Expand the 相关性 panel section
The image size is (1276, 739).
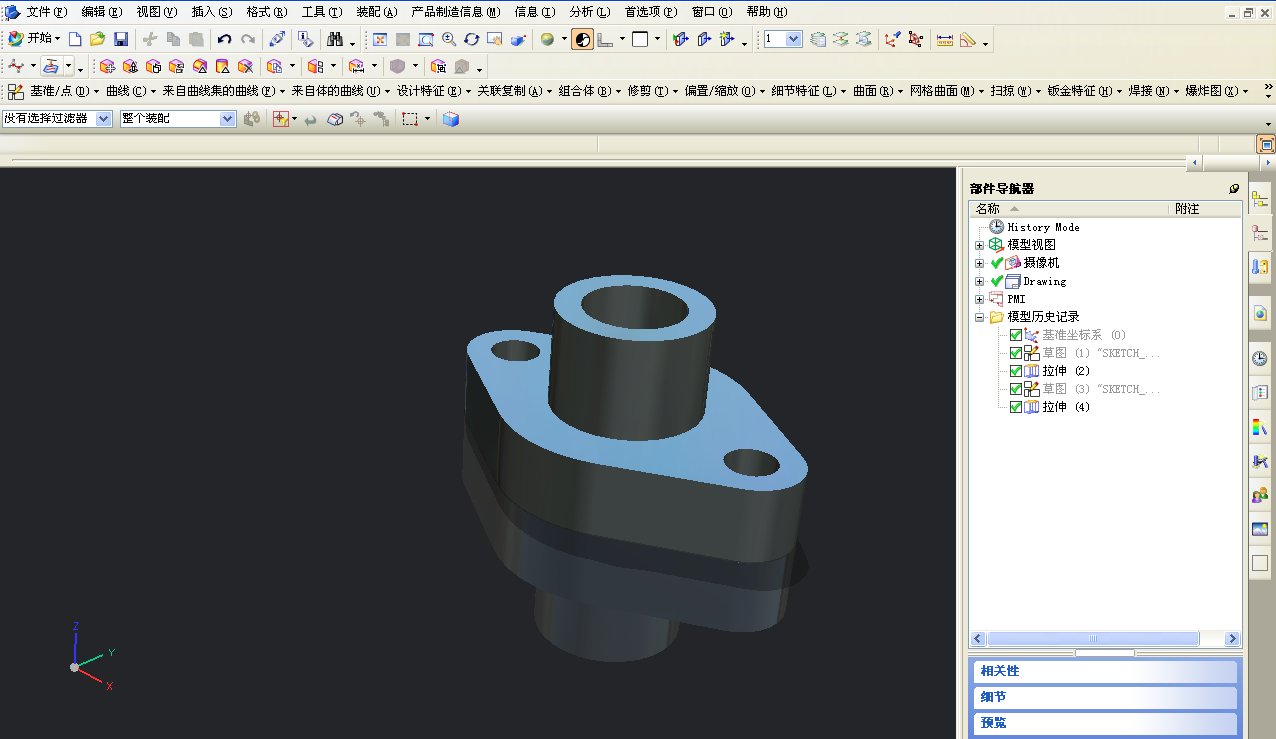coord(1105,671)
